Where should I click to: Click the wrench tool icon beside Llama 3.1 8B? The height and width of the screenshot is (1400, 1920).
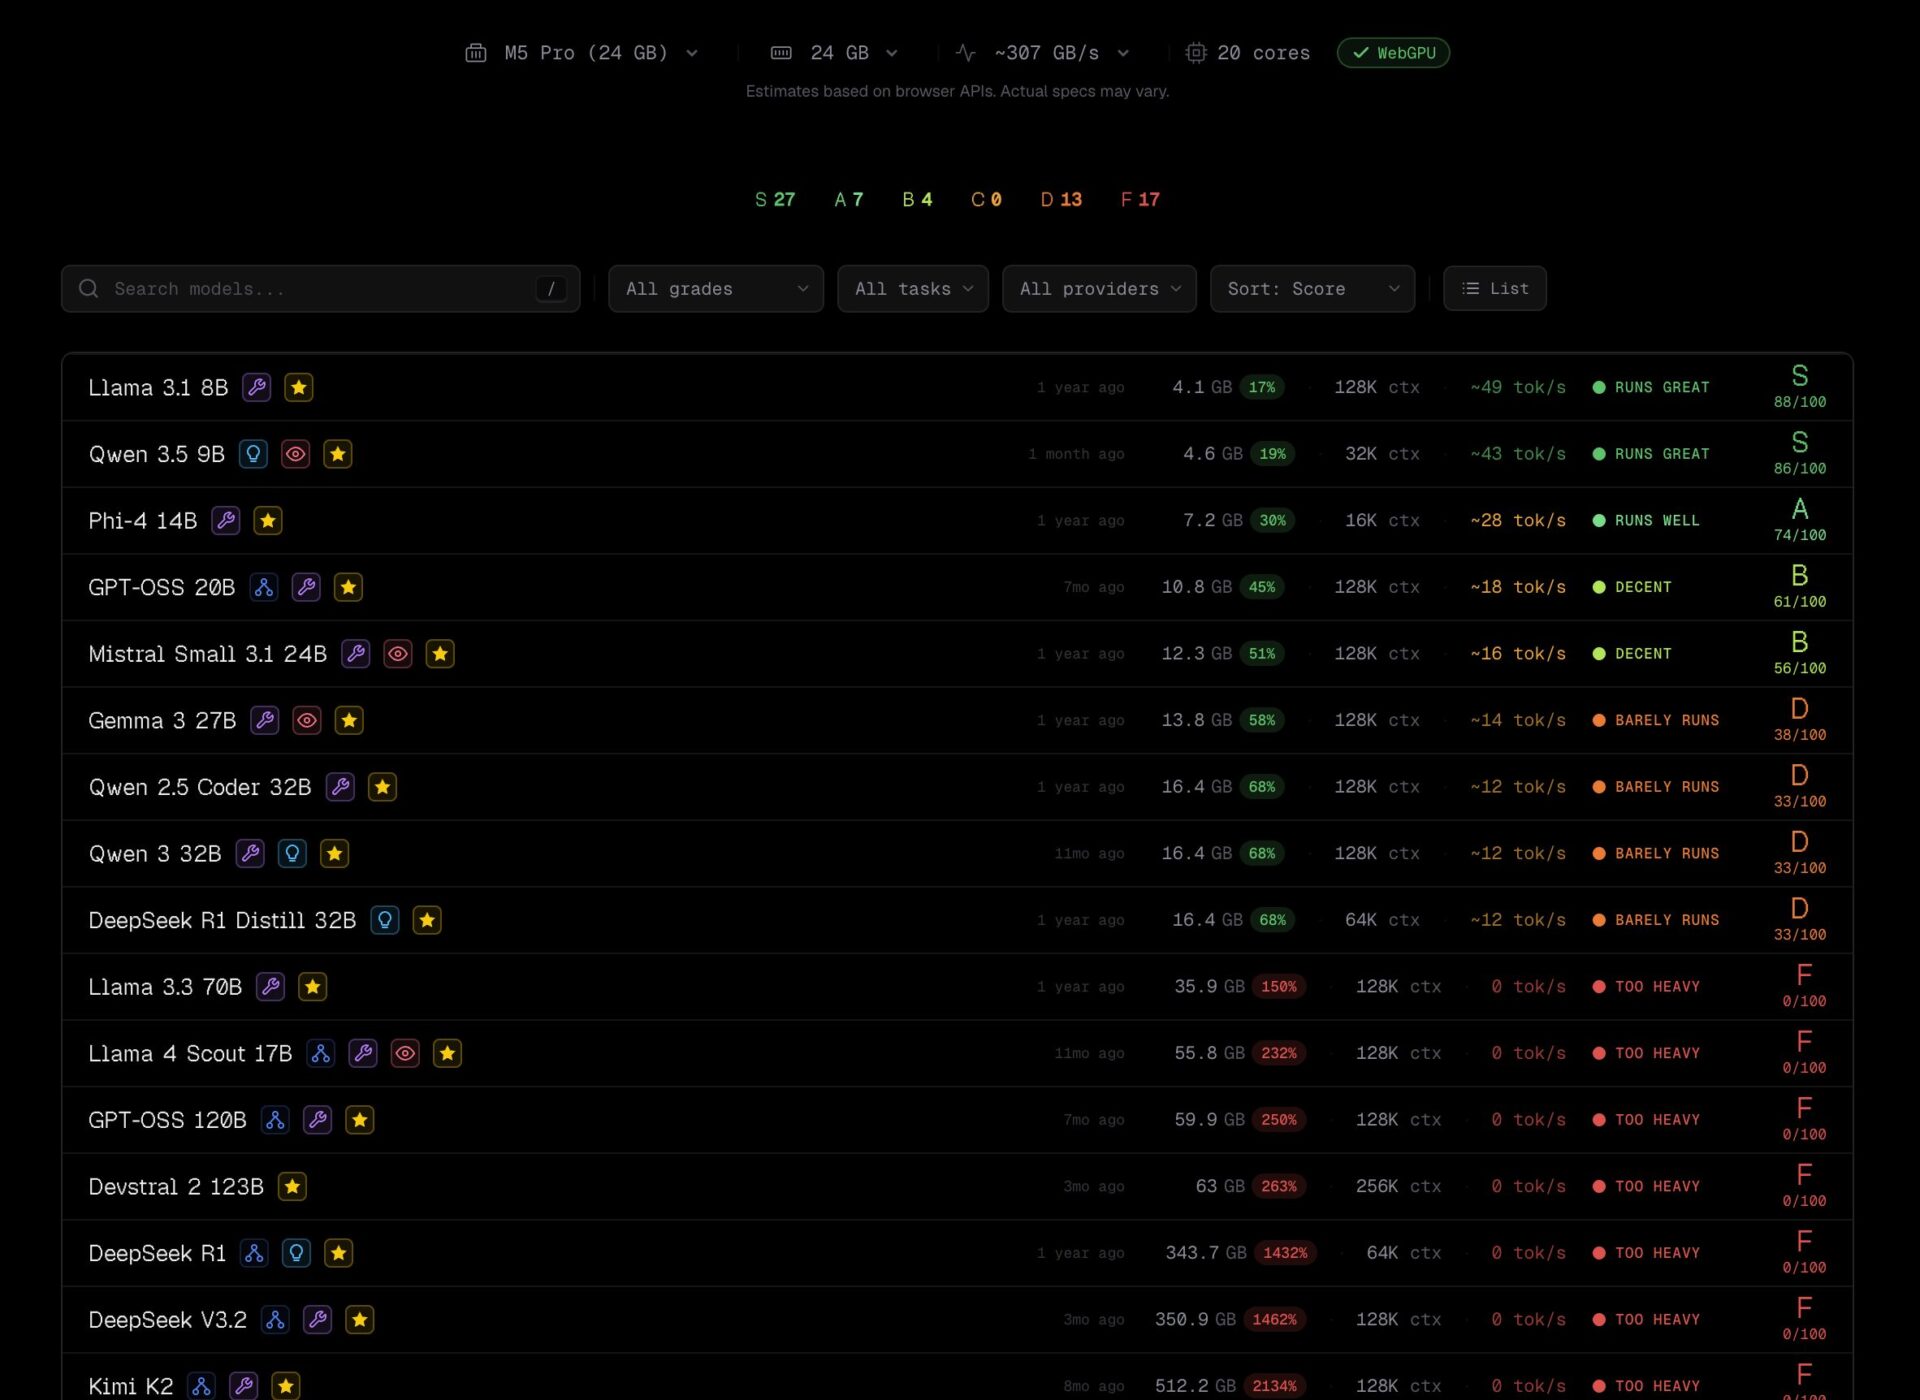pyautogui.click(x=257, y=387)
